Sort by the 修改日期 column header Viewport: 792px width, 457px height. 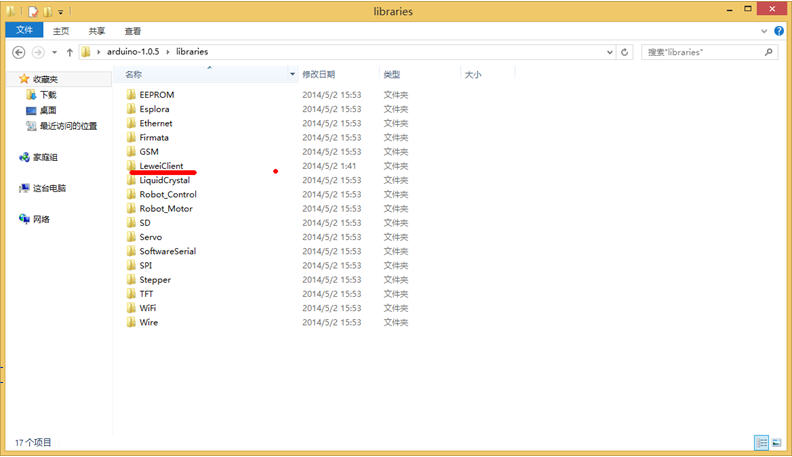point(318,74)
